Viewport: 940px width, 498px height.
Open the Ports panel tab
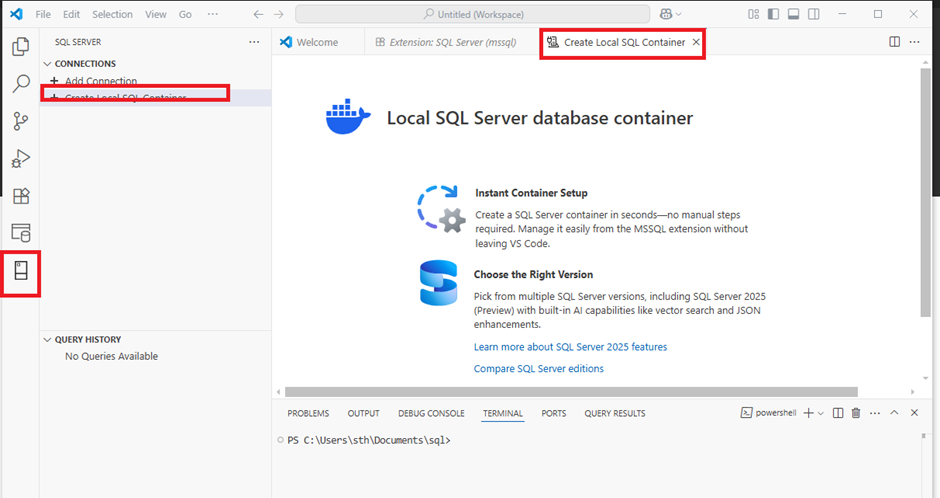tap(553, 413)
